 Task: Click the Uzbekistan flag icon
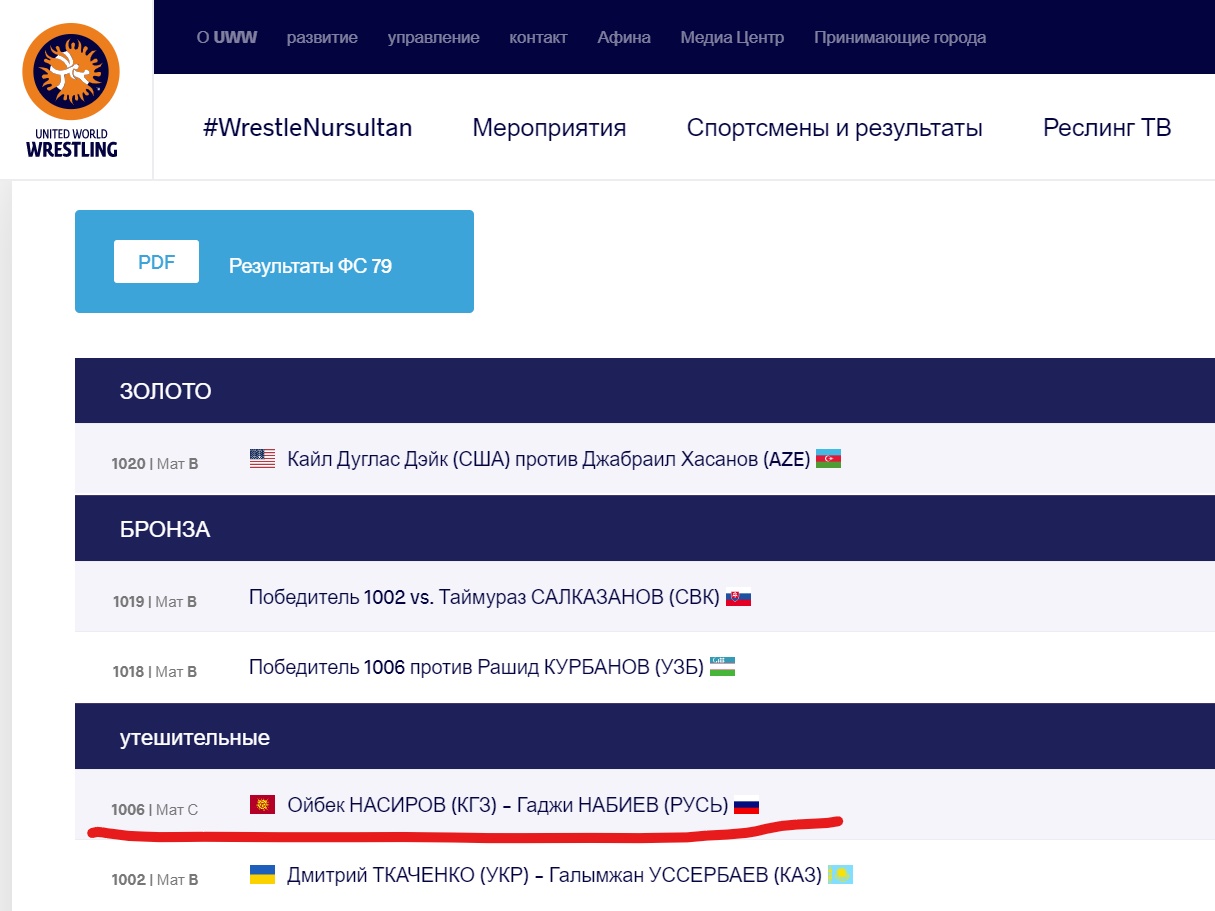(722, 667)
